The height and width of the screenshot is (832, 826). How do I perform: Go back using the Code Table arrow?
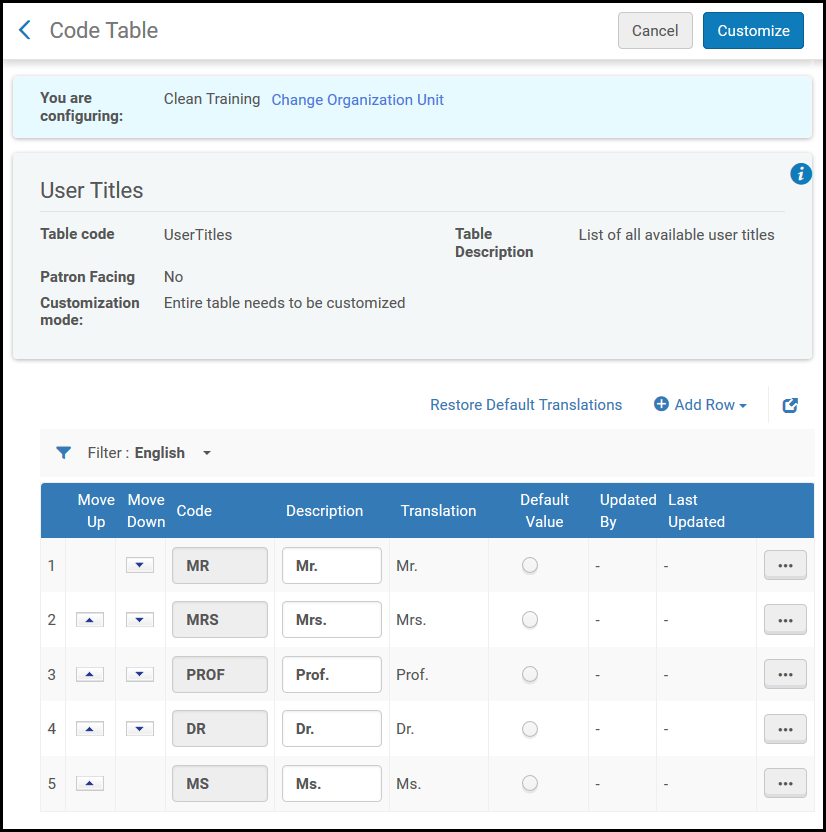coord(25,30)
